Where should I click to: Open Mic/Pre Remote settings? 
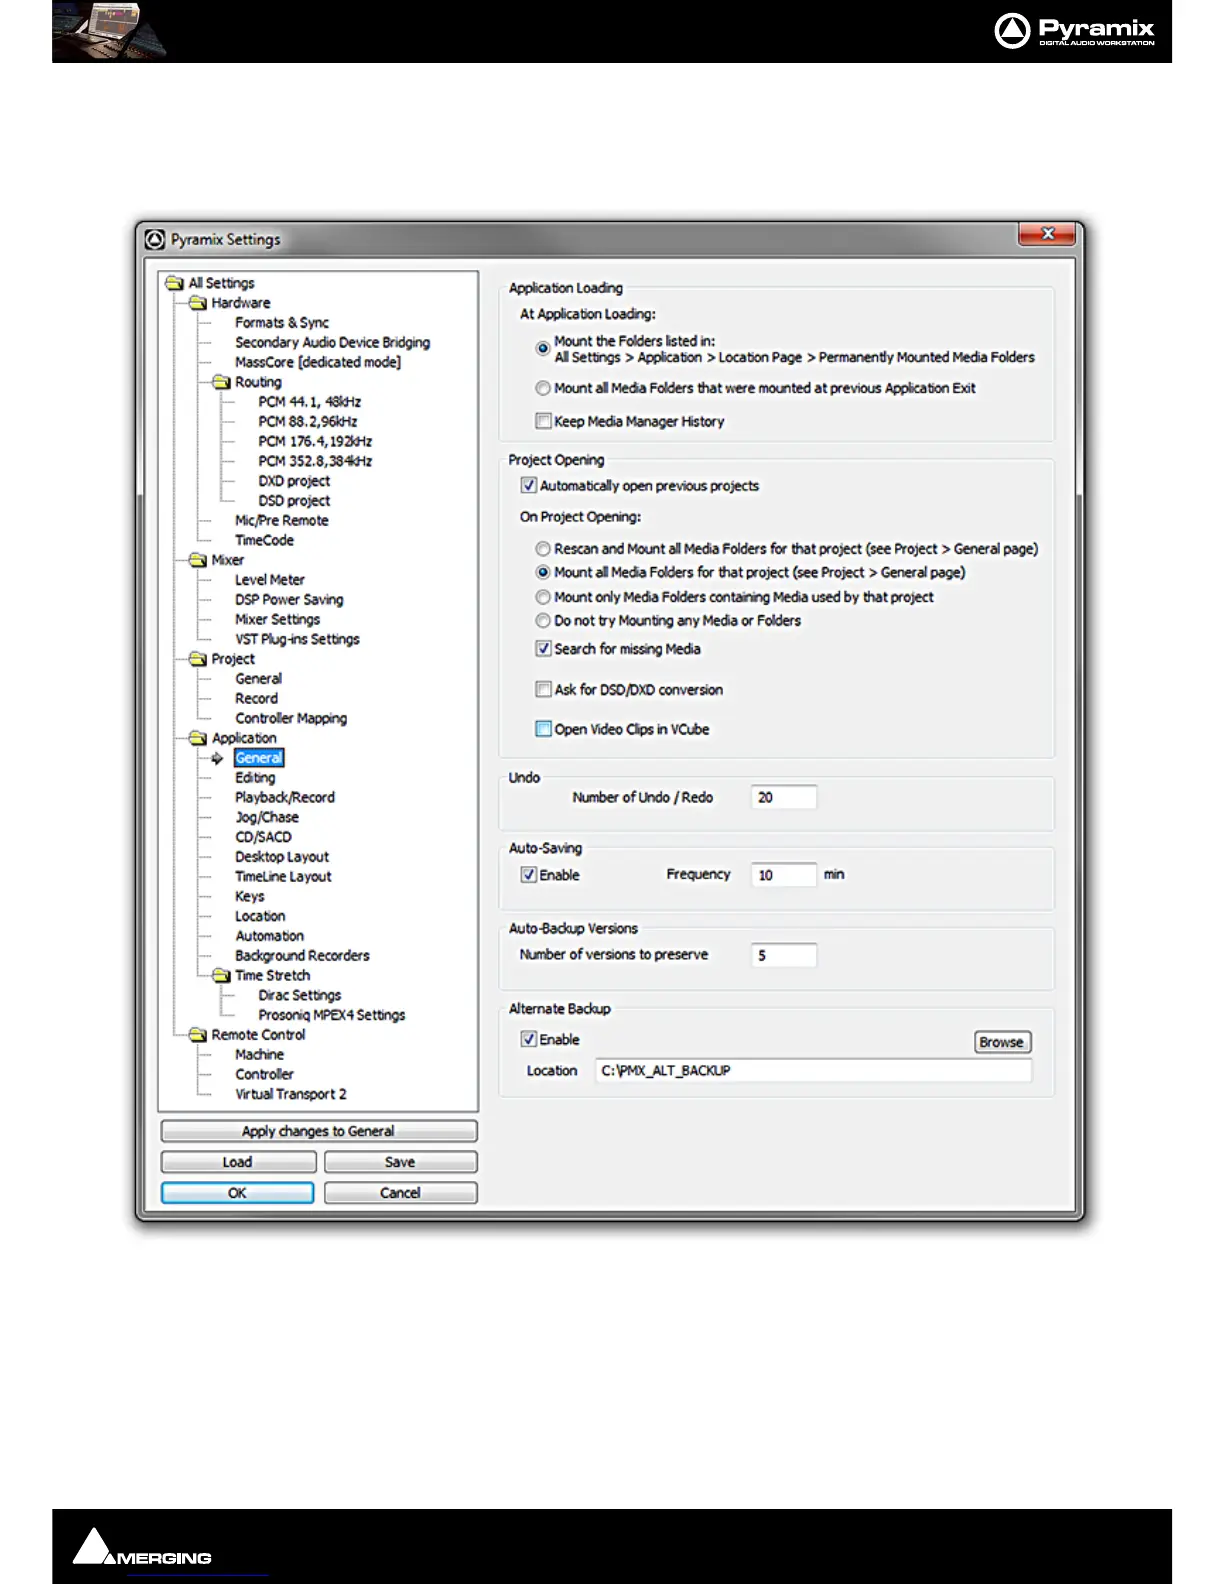(281, 520)
